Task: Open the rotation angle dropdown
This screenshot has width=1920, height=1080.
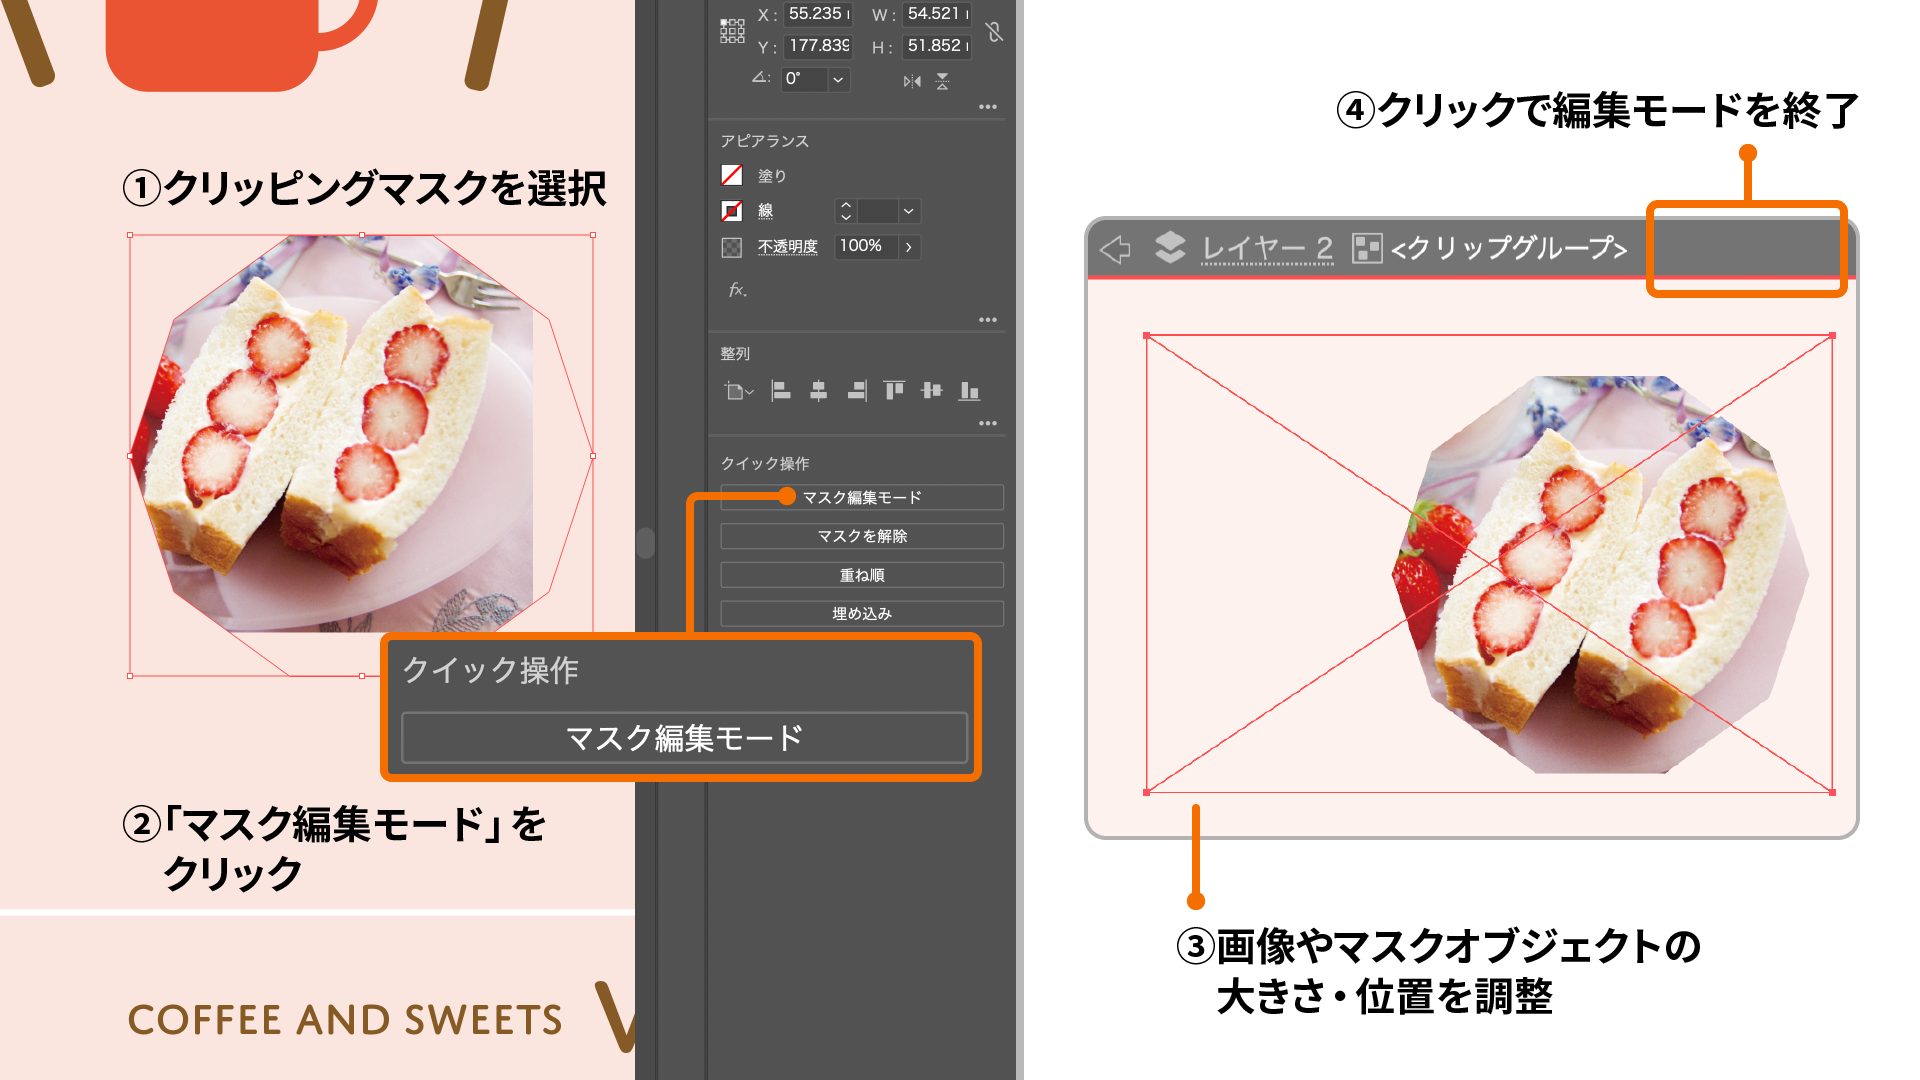Action: (838, 79)
